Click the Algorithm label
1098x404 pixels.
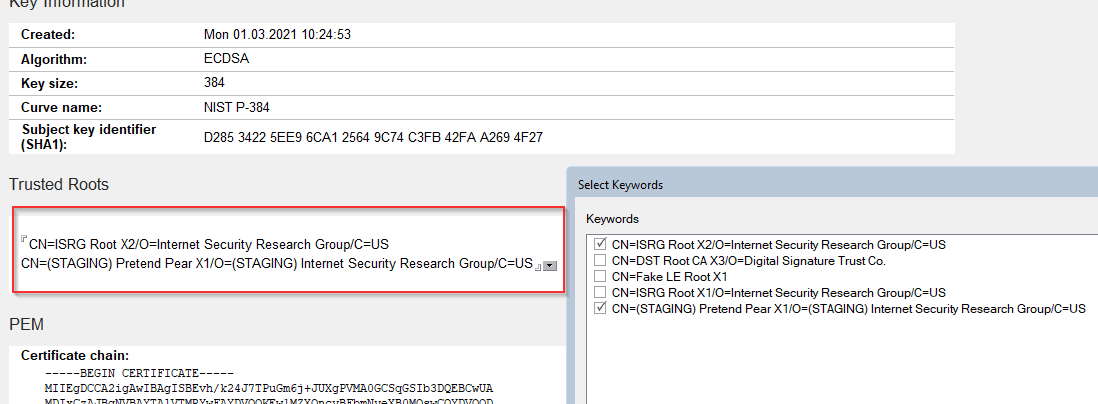point(54,60)
